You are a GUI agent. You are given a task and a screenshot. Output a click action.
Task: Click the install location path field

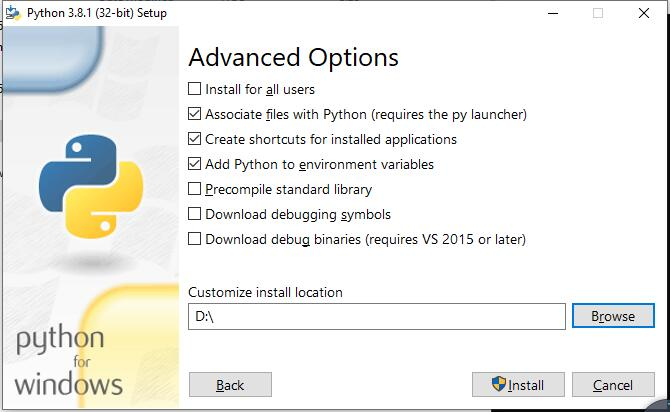click(377, 317)
